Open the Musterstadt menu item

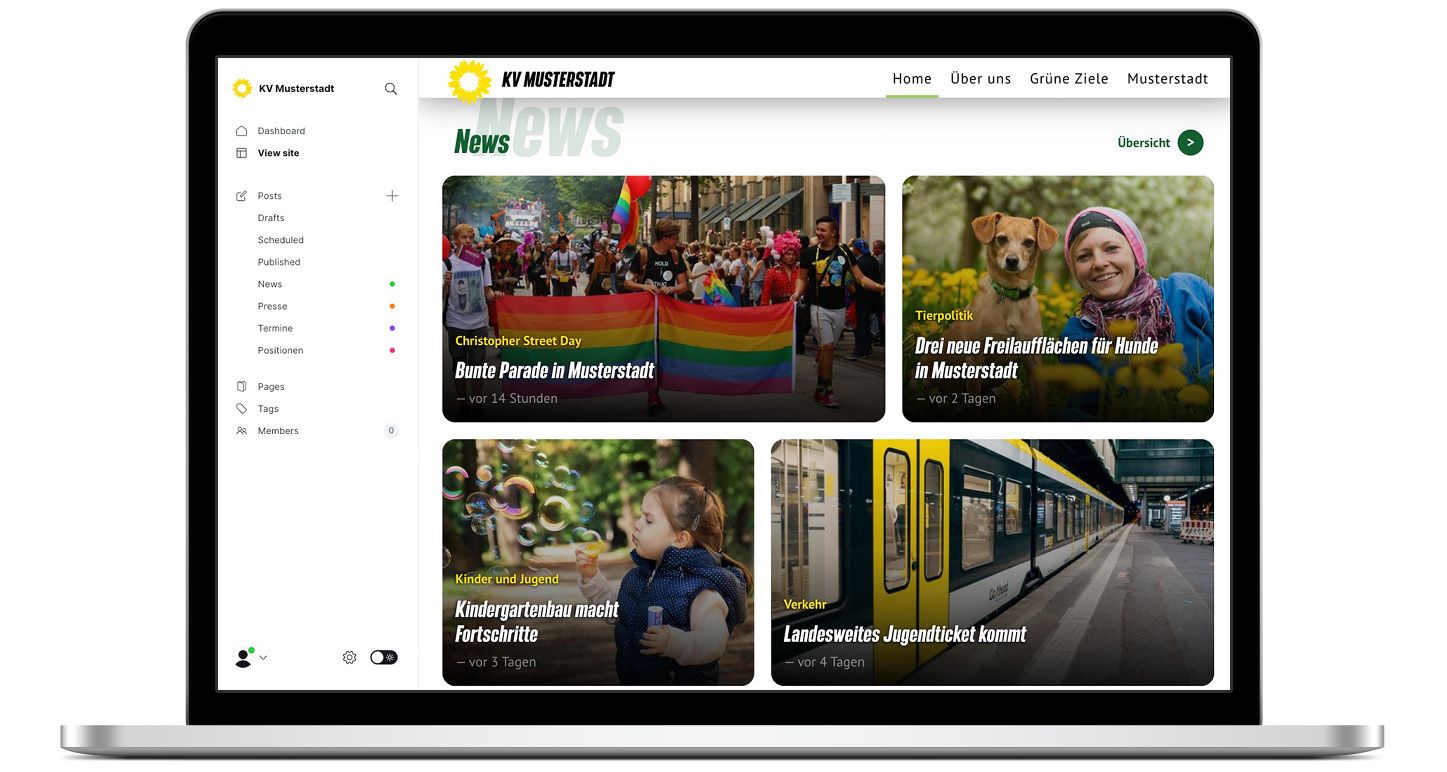1168,79
